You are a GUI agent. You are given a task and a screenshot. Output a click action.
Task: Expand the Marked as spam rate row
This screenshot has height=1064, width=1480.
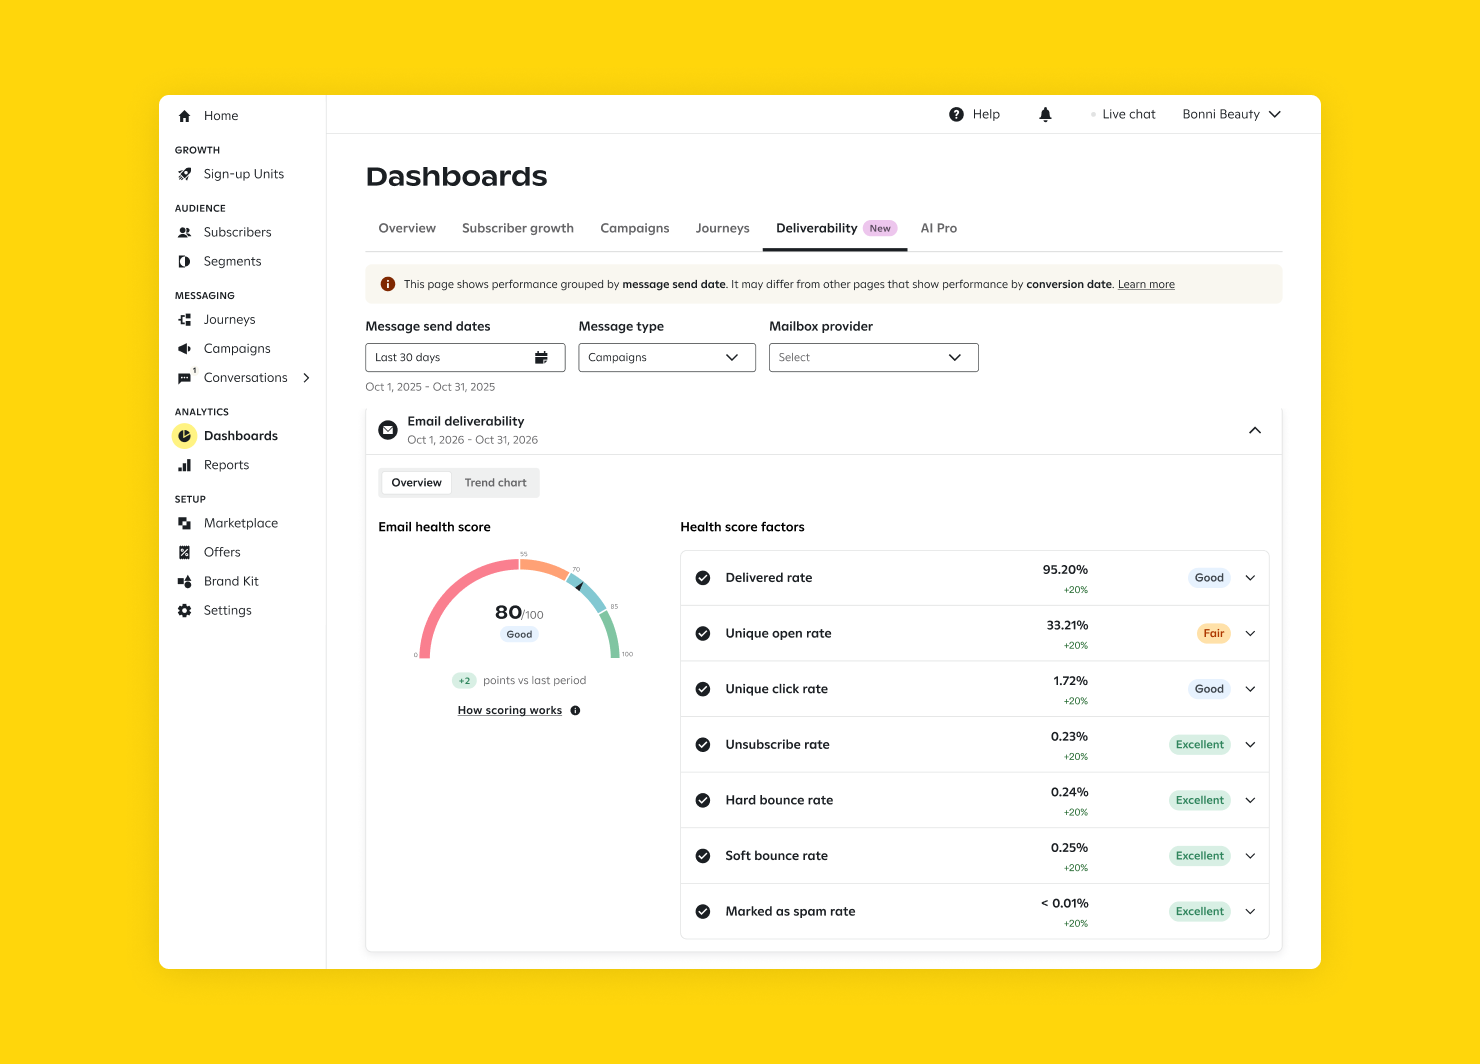(1250, 912)
